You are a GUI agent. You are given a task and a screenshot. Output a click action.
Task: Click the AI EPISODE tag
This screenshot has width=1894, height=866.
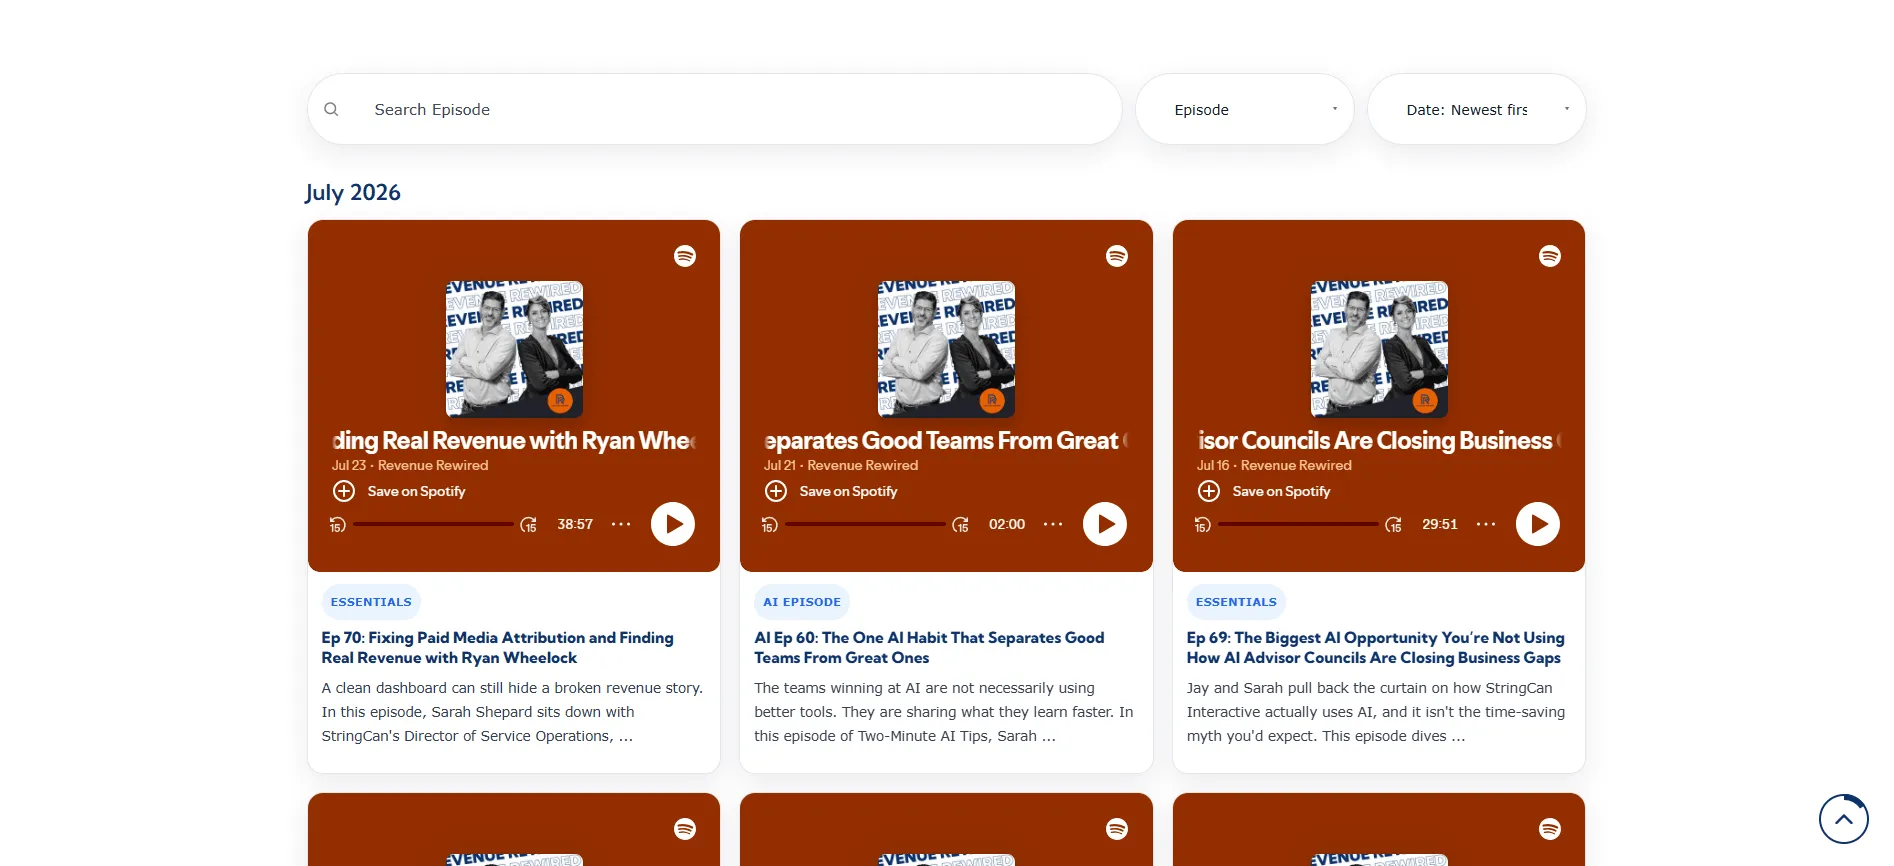(x=802, y=602)
